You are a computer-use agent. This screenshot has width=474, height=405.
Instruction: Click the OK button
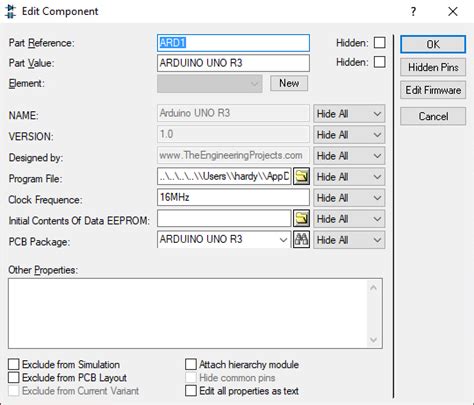click(x=433, y=44)
